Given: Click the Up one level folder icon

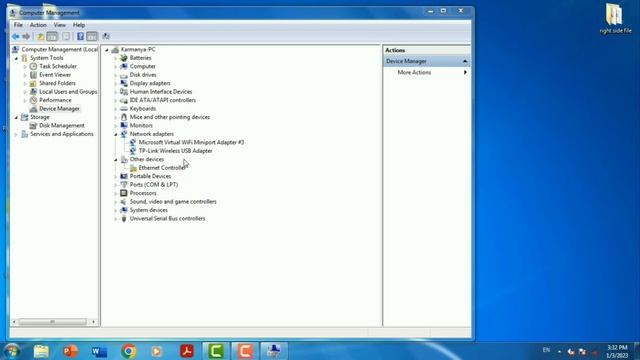Looking at the screenshot, I should (x=40, y=36).
